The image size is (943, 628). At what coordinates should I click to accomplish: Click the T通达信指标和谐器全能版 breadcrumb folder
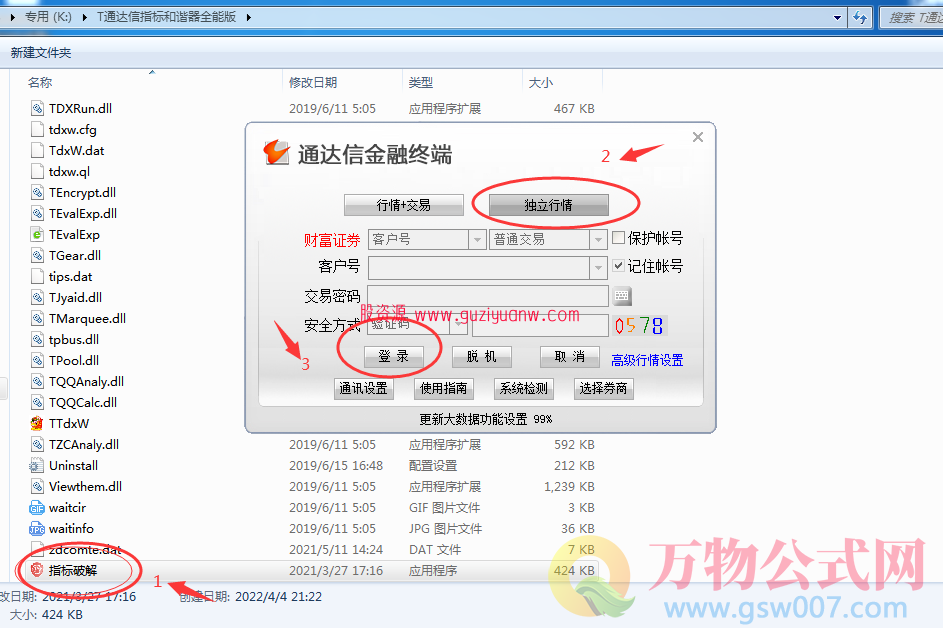[167, 17]
